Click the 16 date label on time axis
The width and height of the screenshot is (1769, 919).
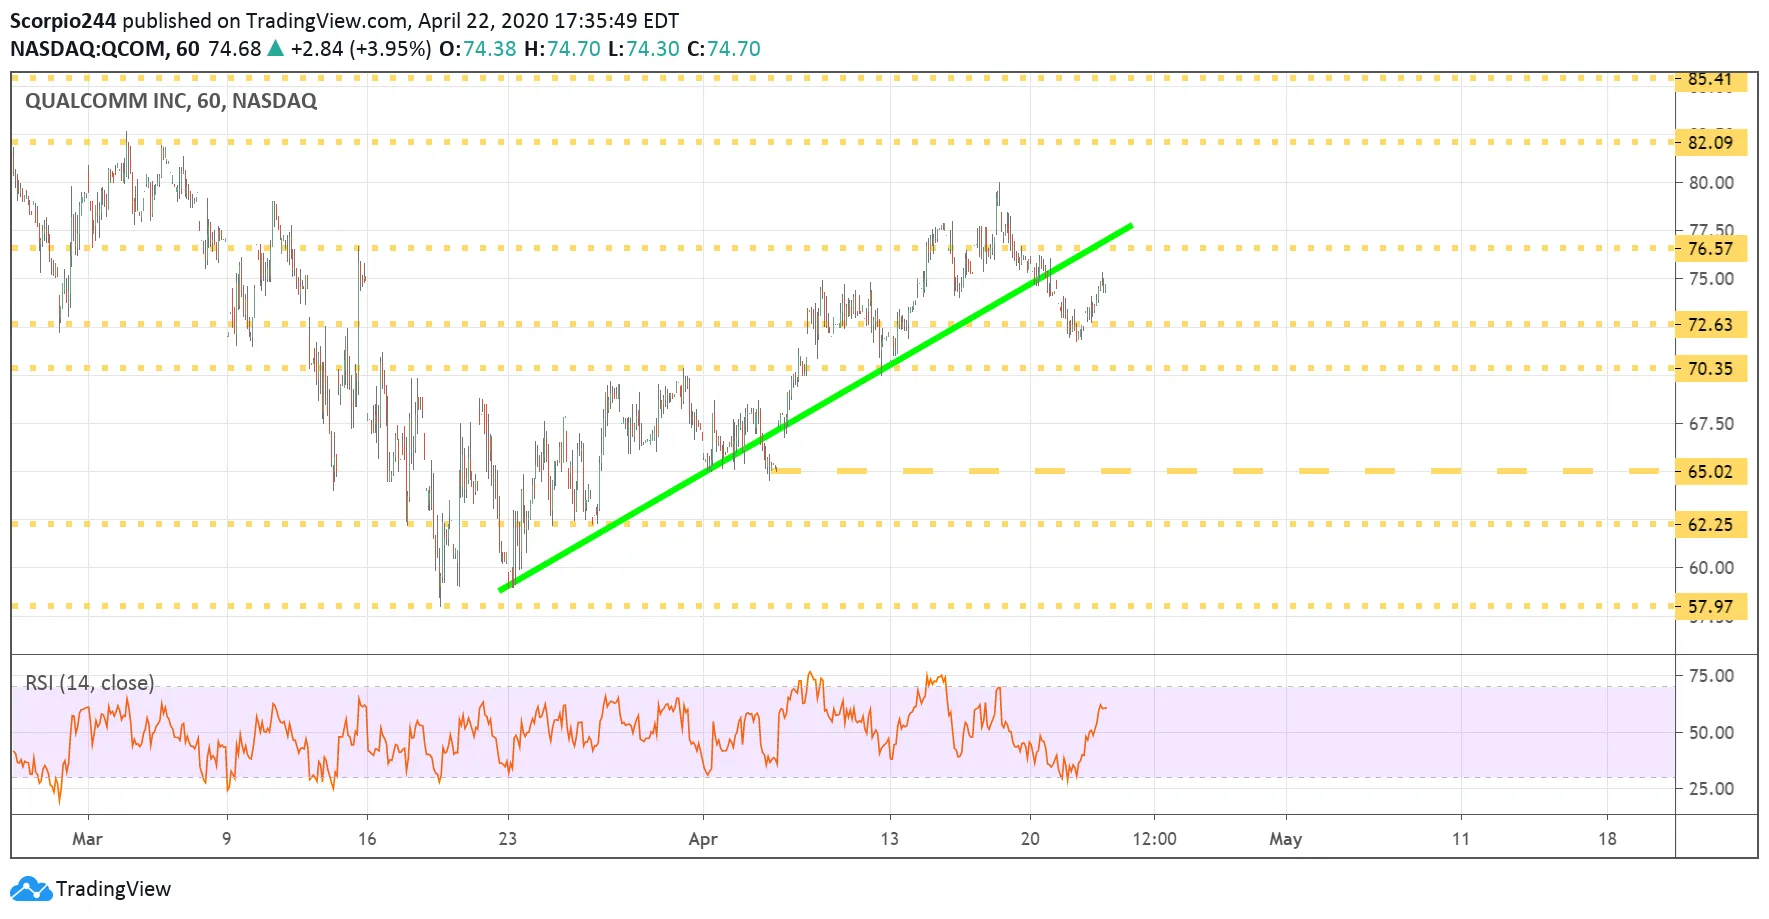[x=367, y=839]
